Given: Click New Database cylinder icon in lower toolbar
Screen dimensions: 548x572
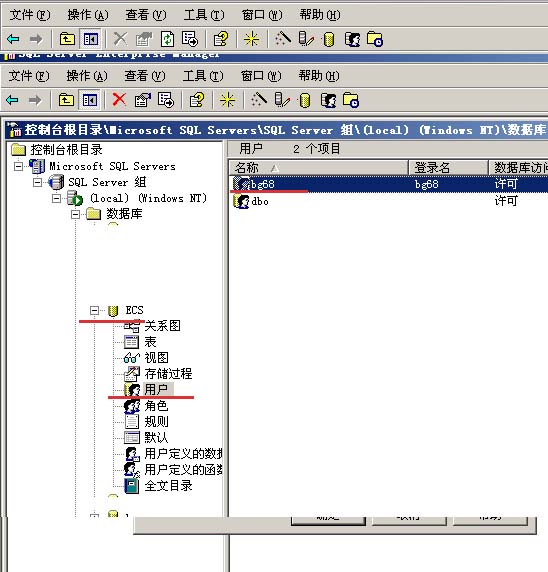Looking at the screenshot, I should point(305,100).
